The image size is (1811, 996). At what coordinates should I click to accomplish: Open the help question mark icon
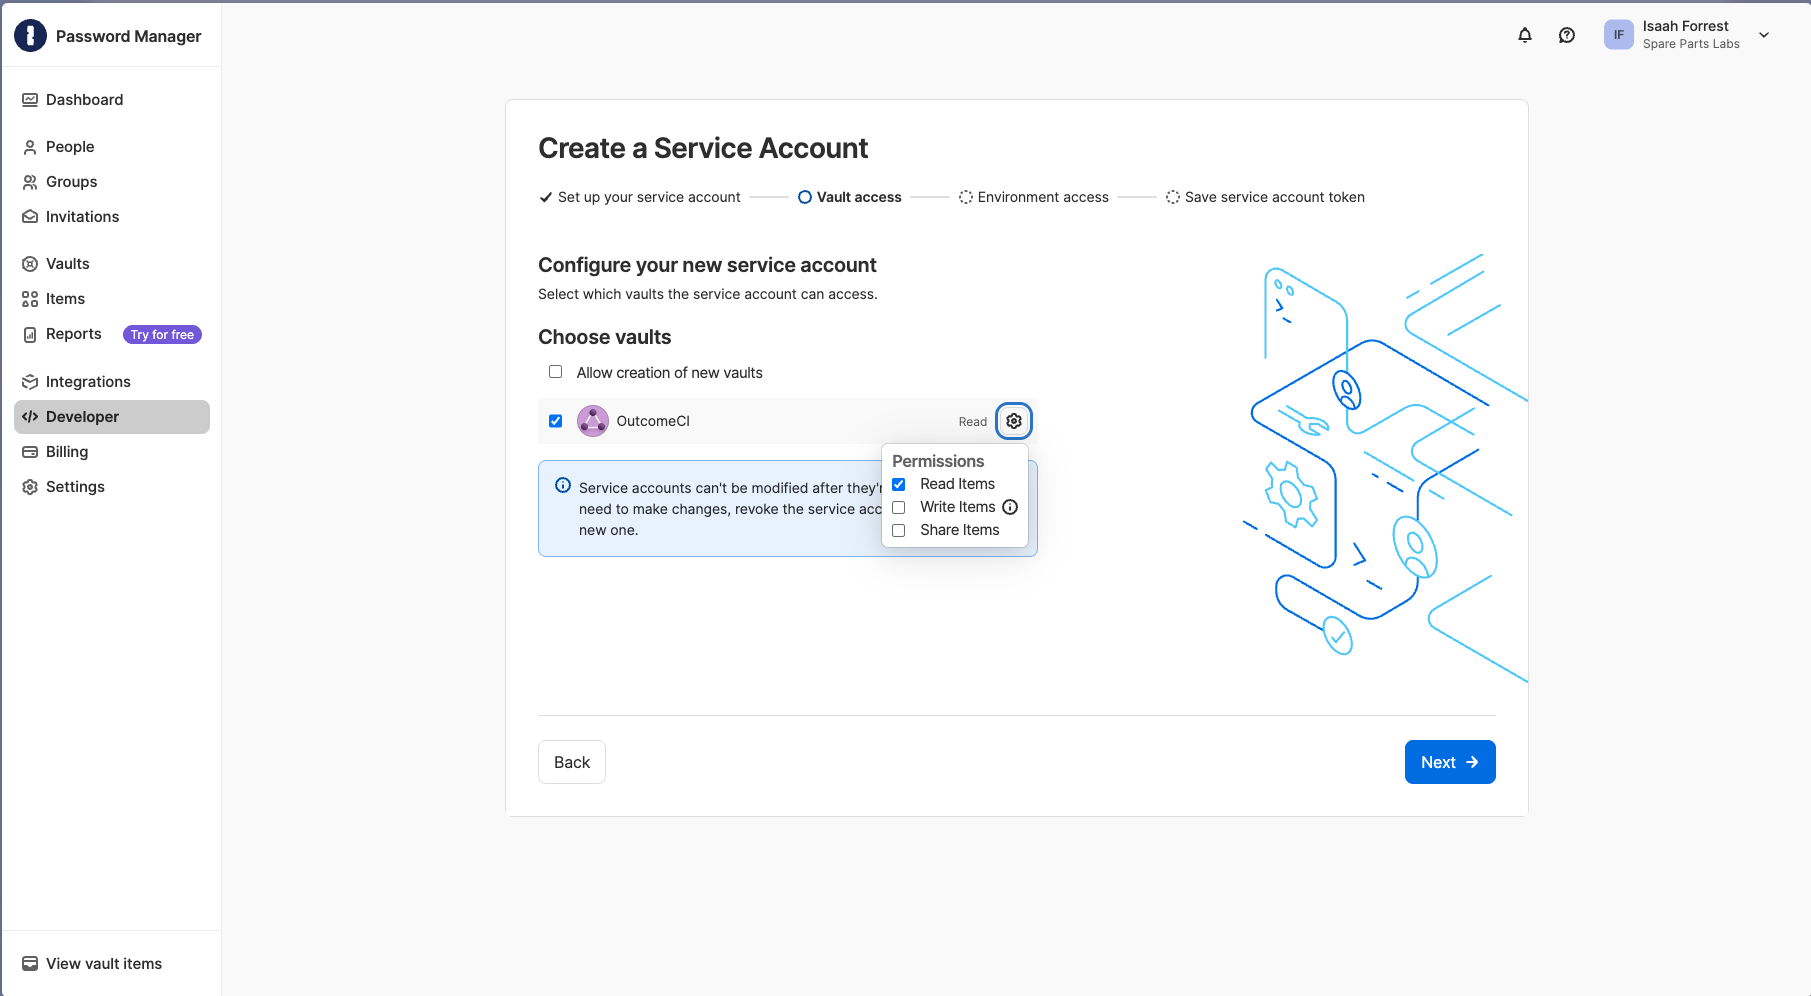(1567, 35)
